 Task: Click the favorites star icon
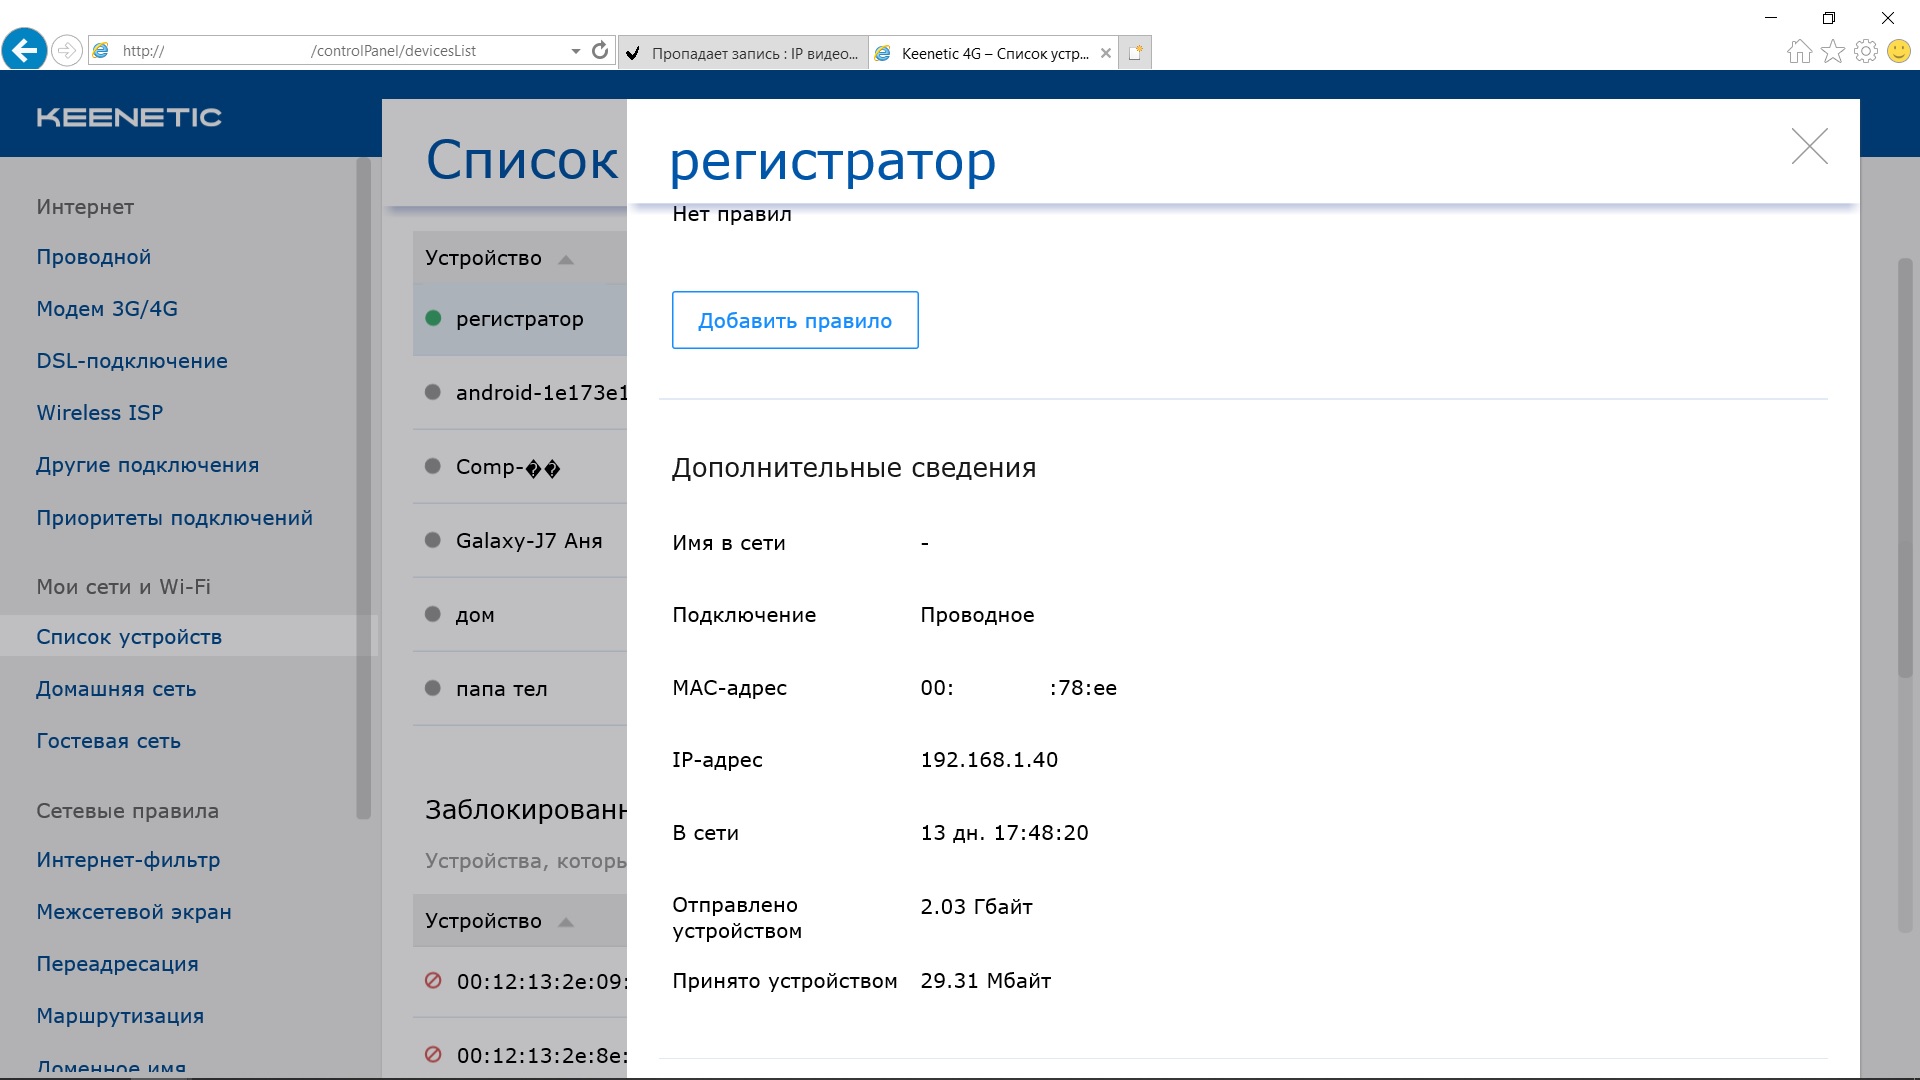pos(1832,51)
